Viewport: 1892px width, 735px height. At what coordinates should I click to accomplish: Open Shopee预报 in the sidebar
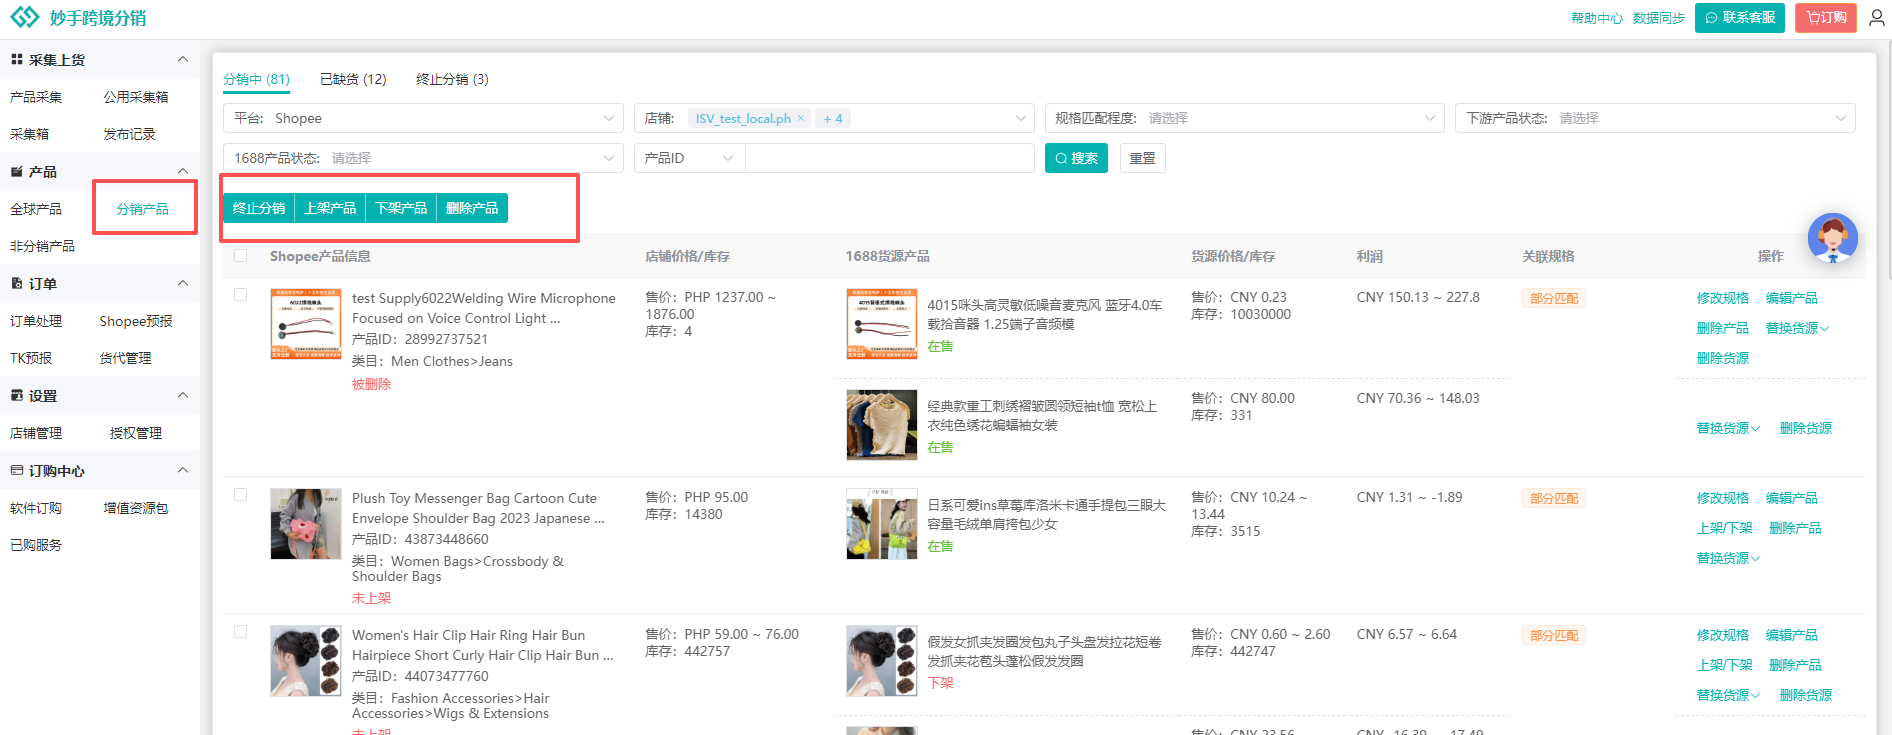136,321
